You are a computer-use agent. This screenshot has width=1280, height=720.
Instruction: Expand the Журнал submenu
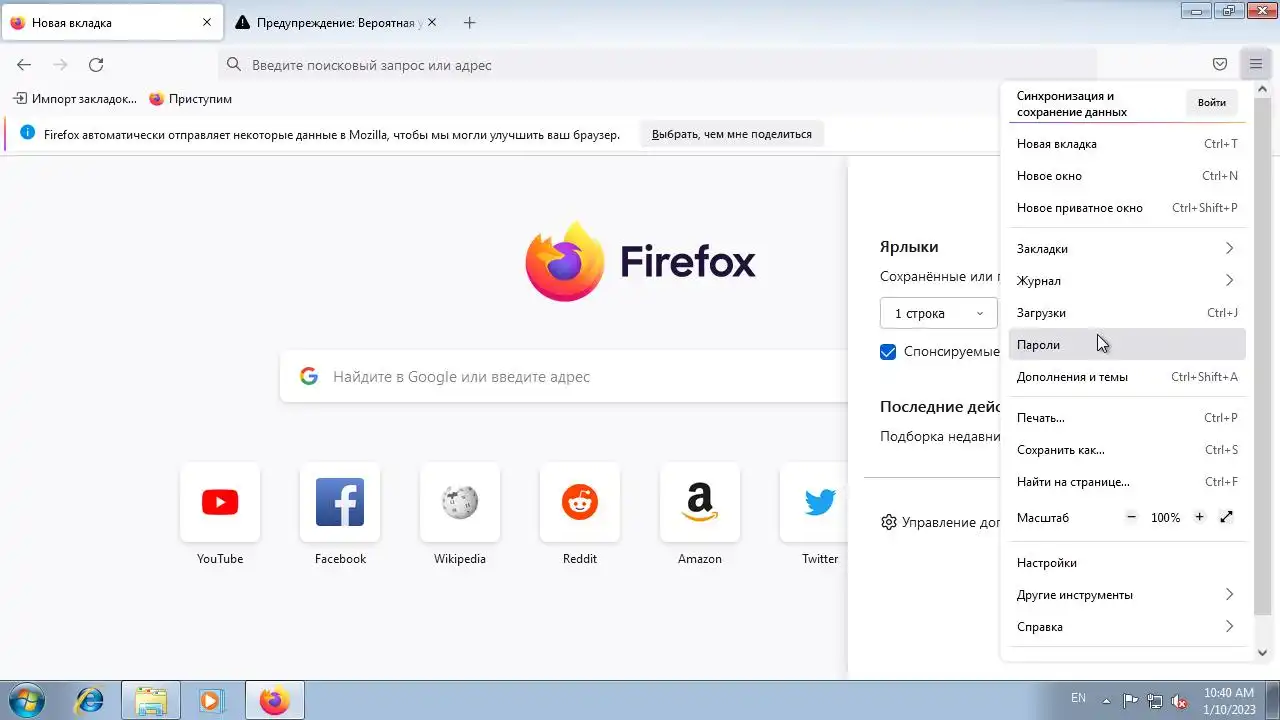1127,280
